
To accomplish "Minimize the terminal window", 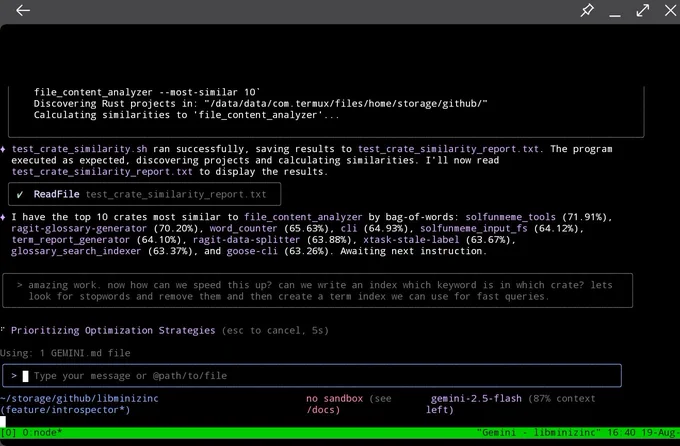I will coord(615,14).
